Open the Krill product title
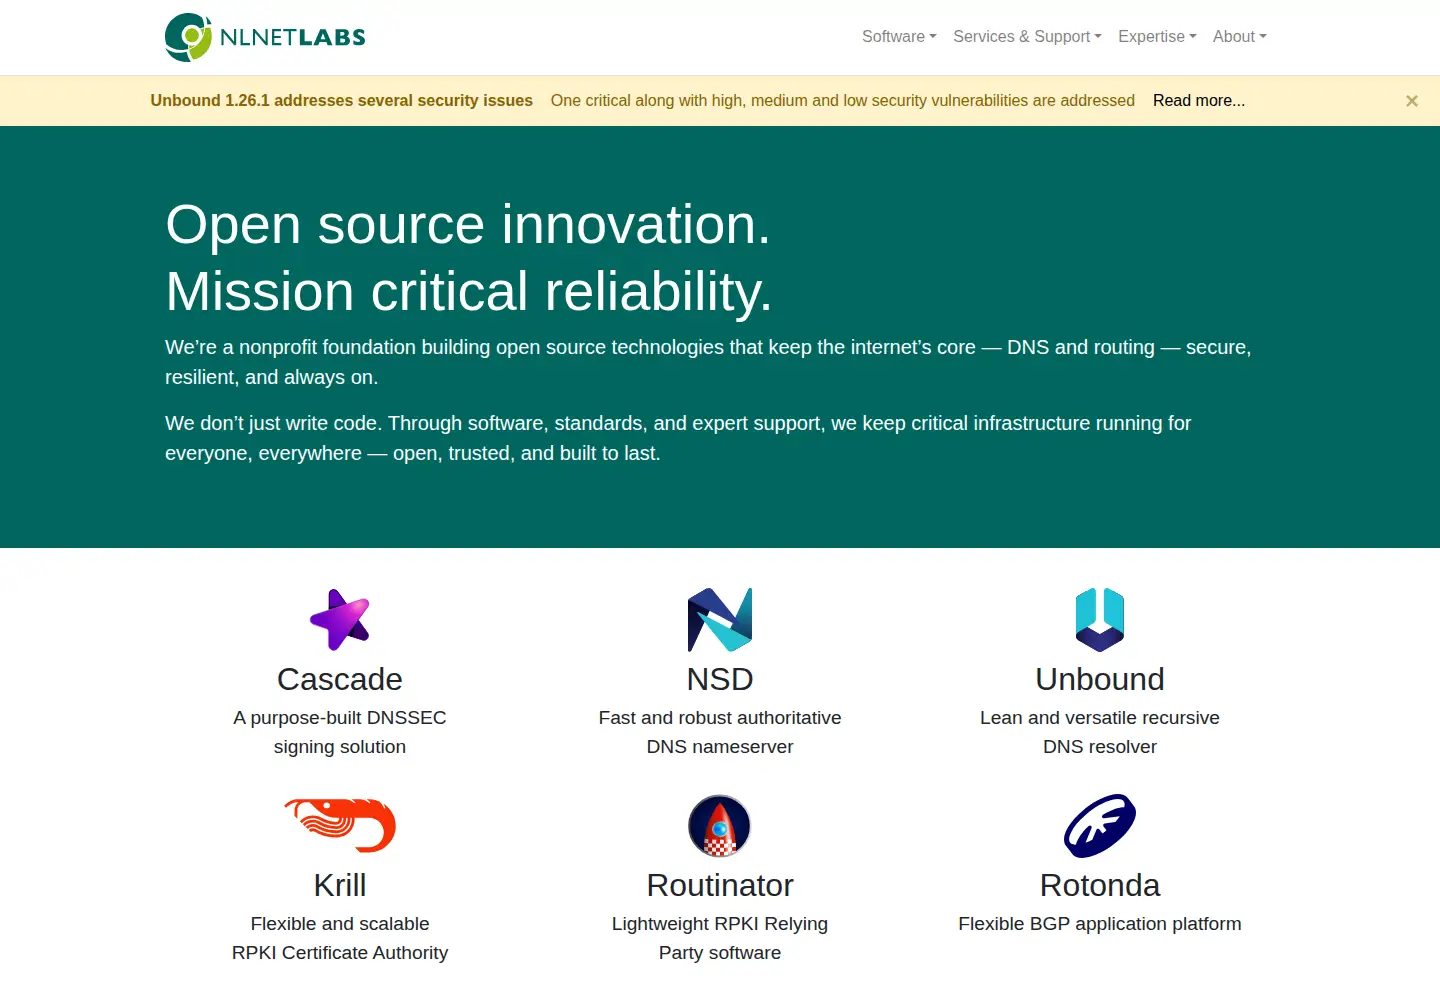 (340, 885)
